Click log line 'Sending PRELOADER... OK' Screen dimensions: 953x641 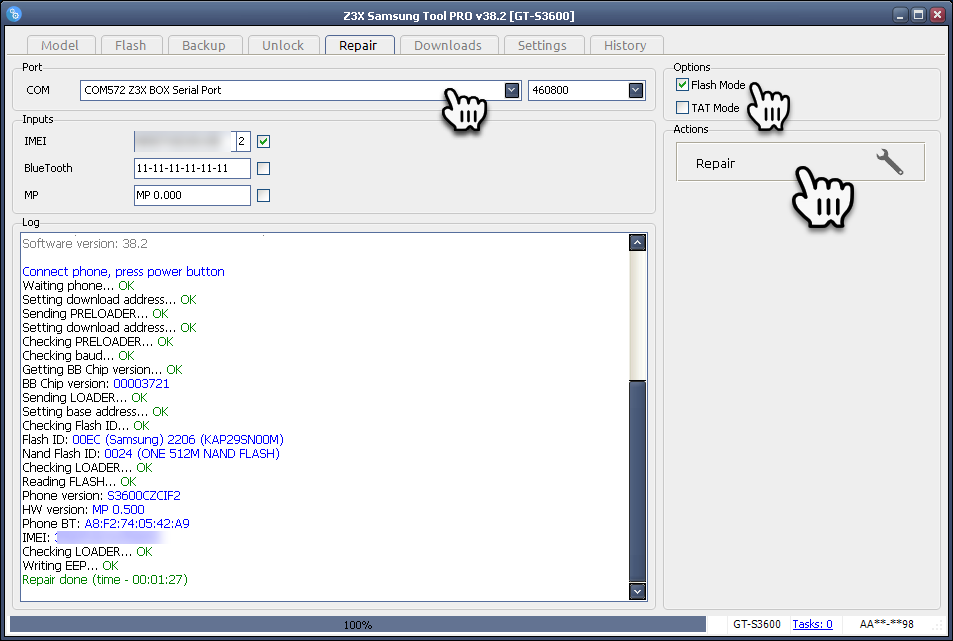click(x=95, y=314)
